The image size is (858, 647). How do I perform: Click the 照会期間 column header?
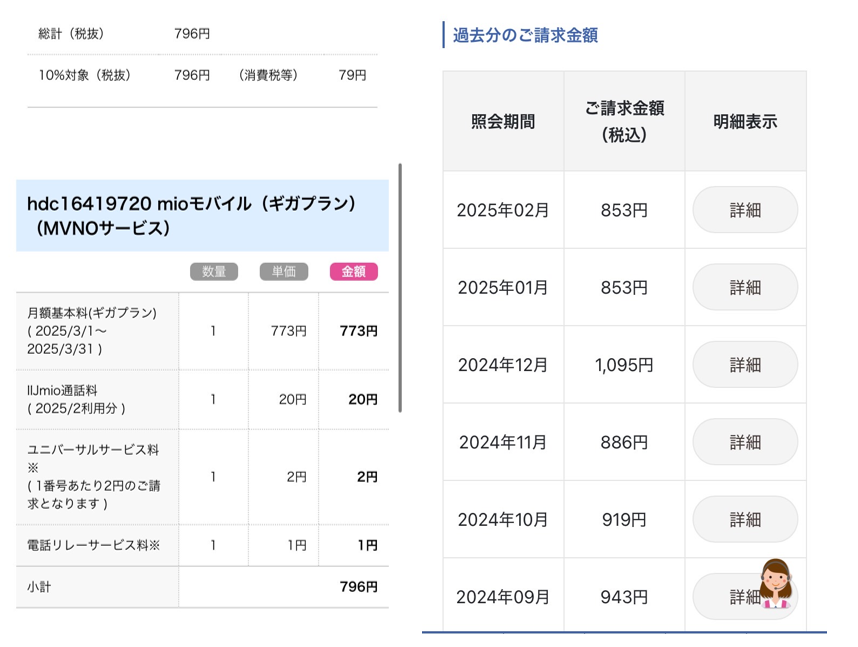pyautogui.click(x=503, y=122)
